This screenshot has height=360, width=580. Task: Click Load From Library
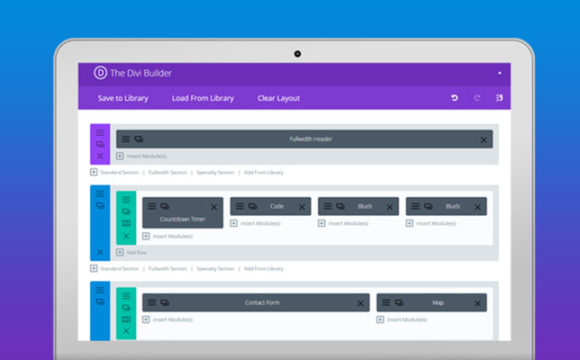point(203,98)
